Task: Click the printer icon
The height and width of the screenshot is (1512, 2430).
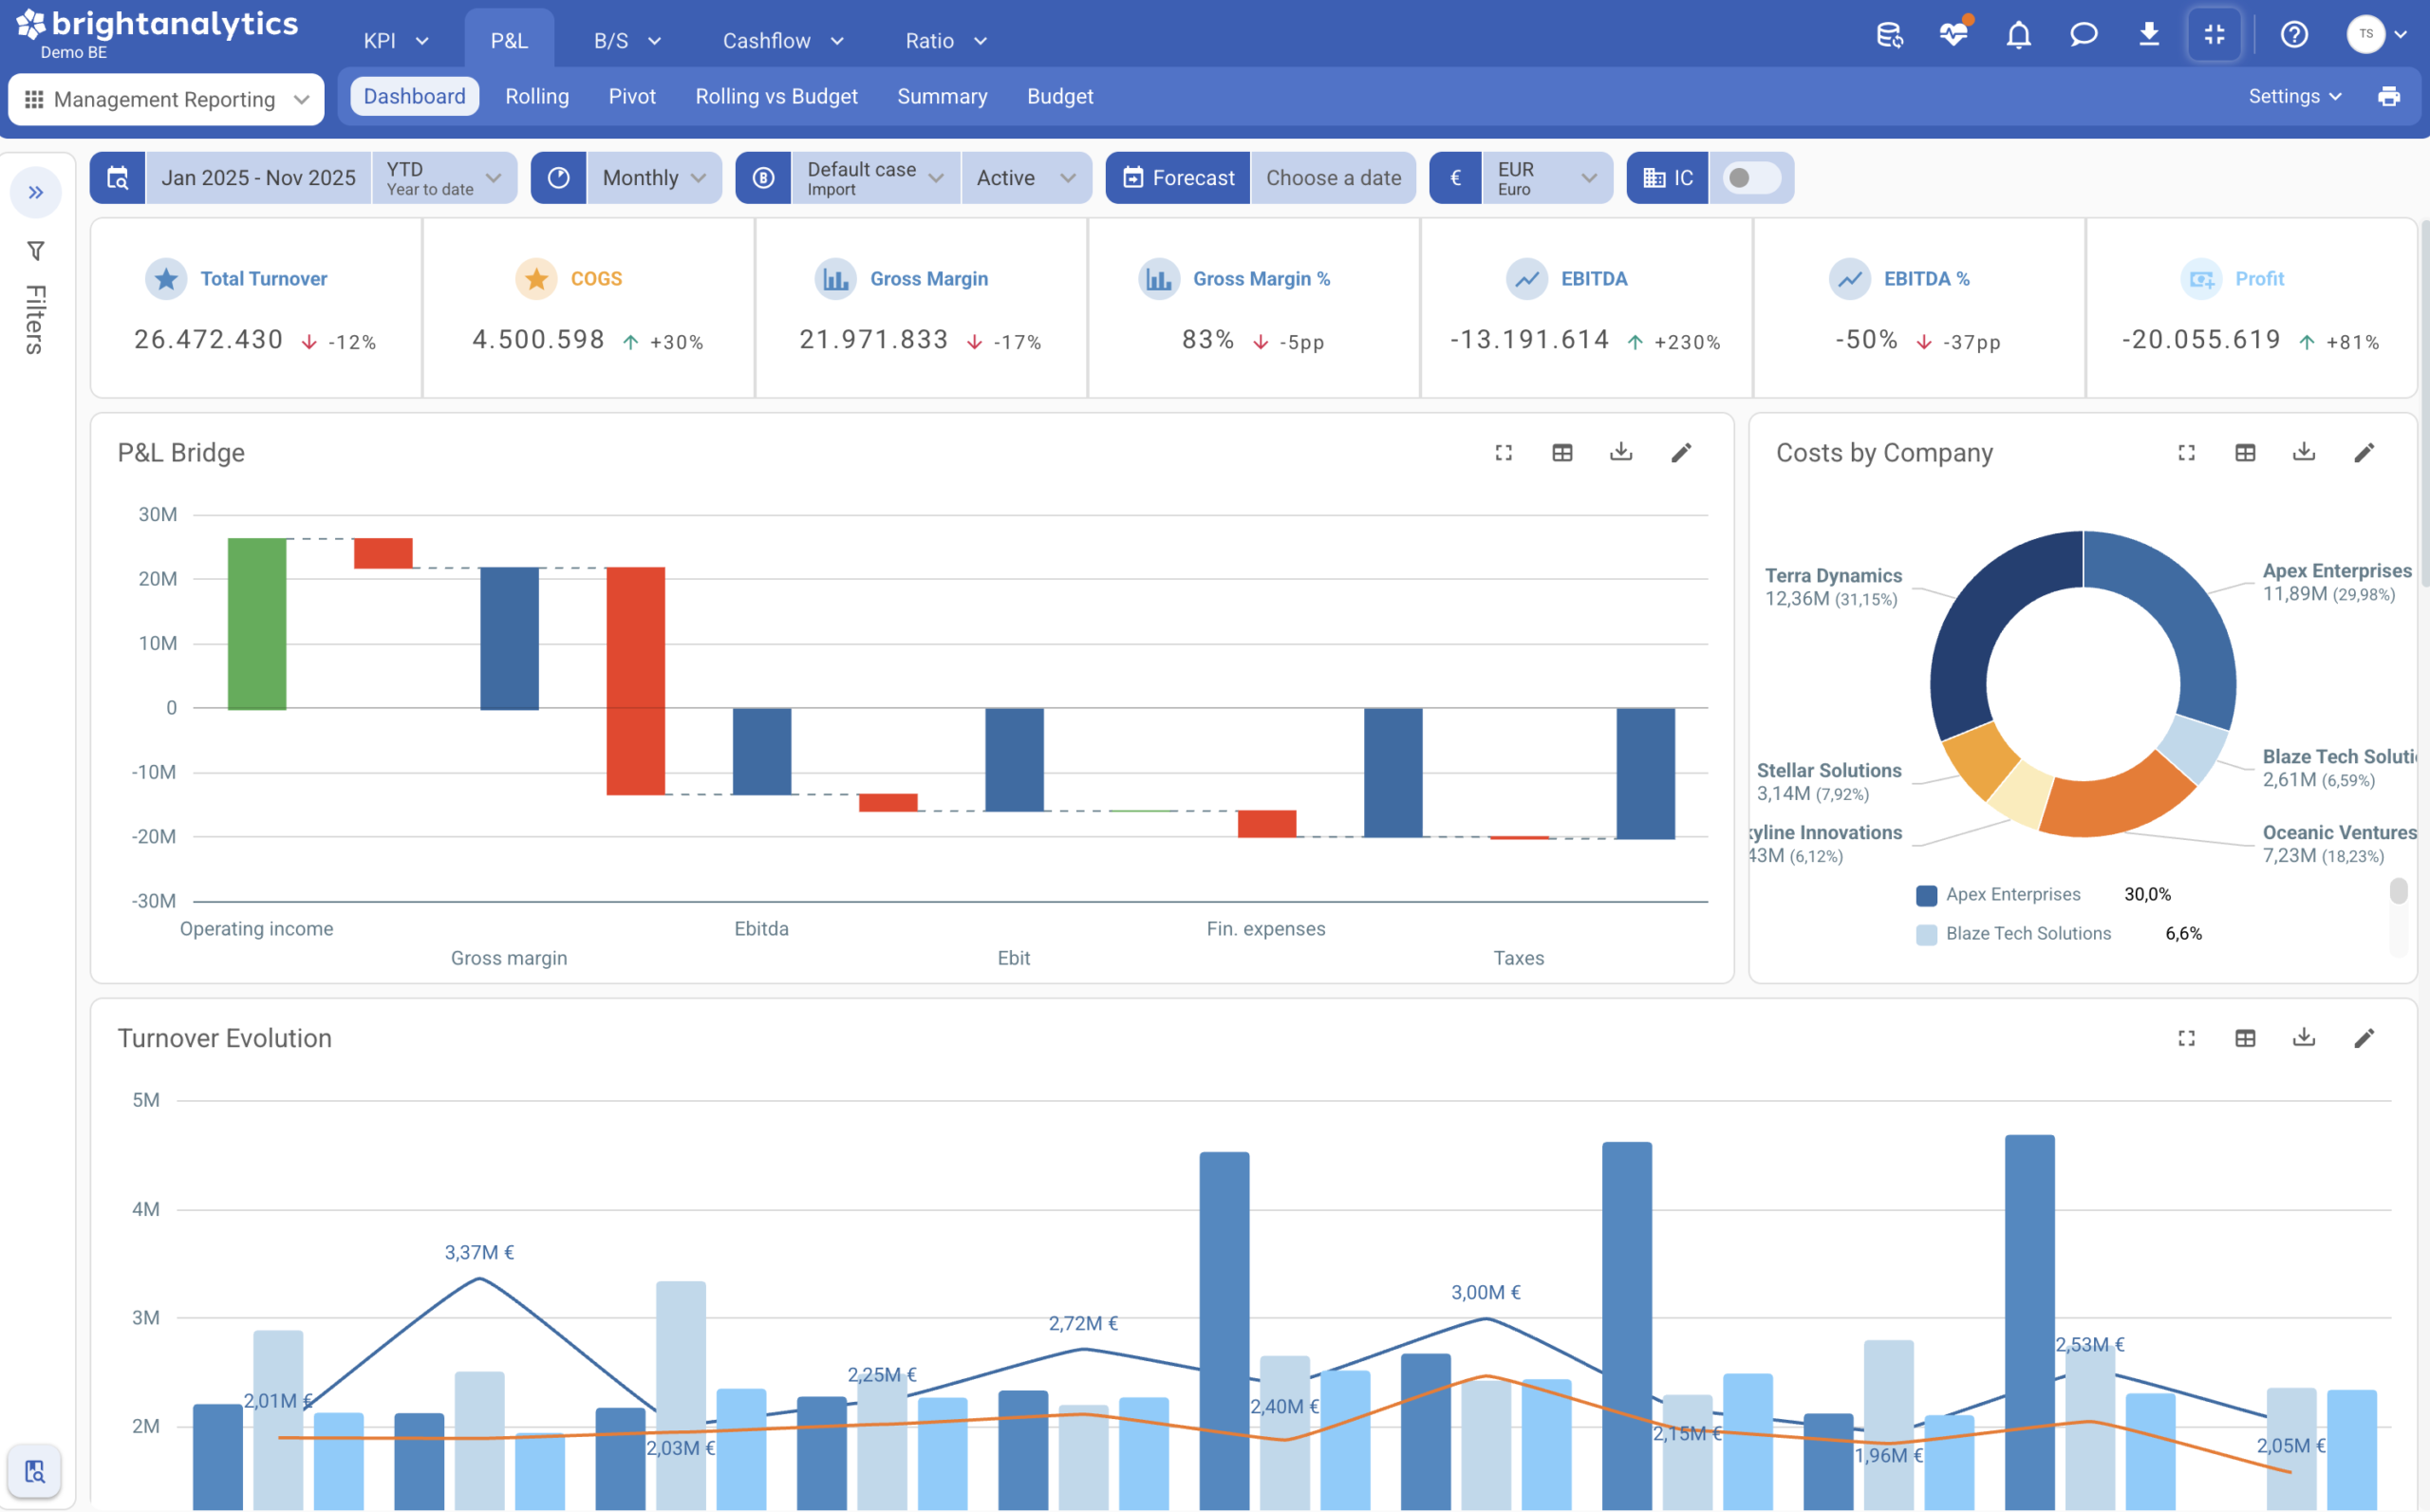Action: (x=2389, y=96)
